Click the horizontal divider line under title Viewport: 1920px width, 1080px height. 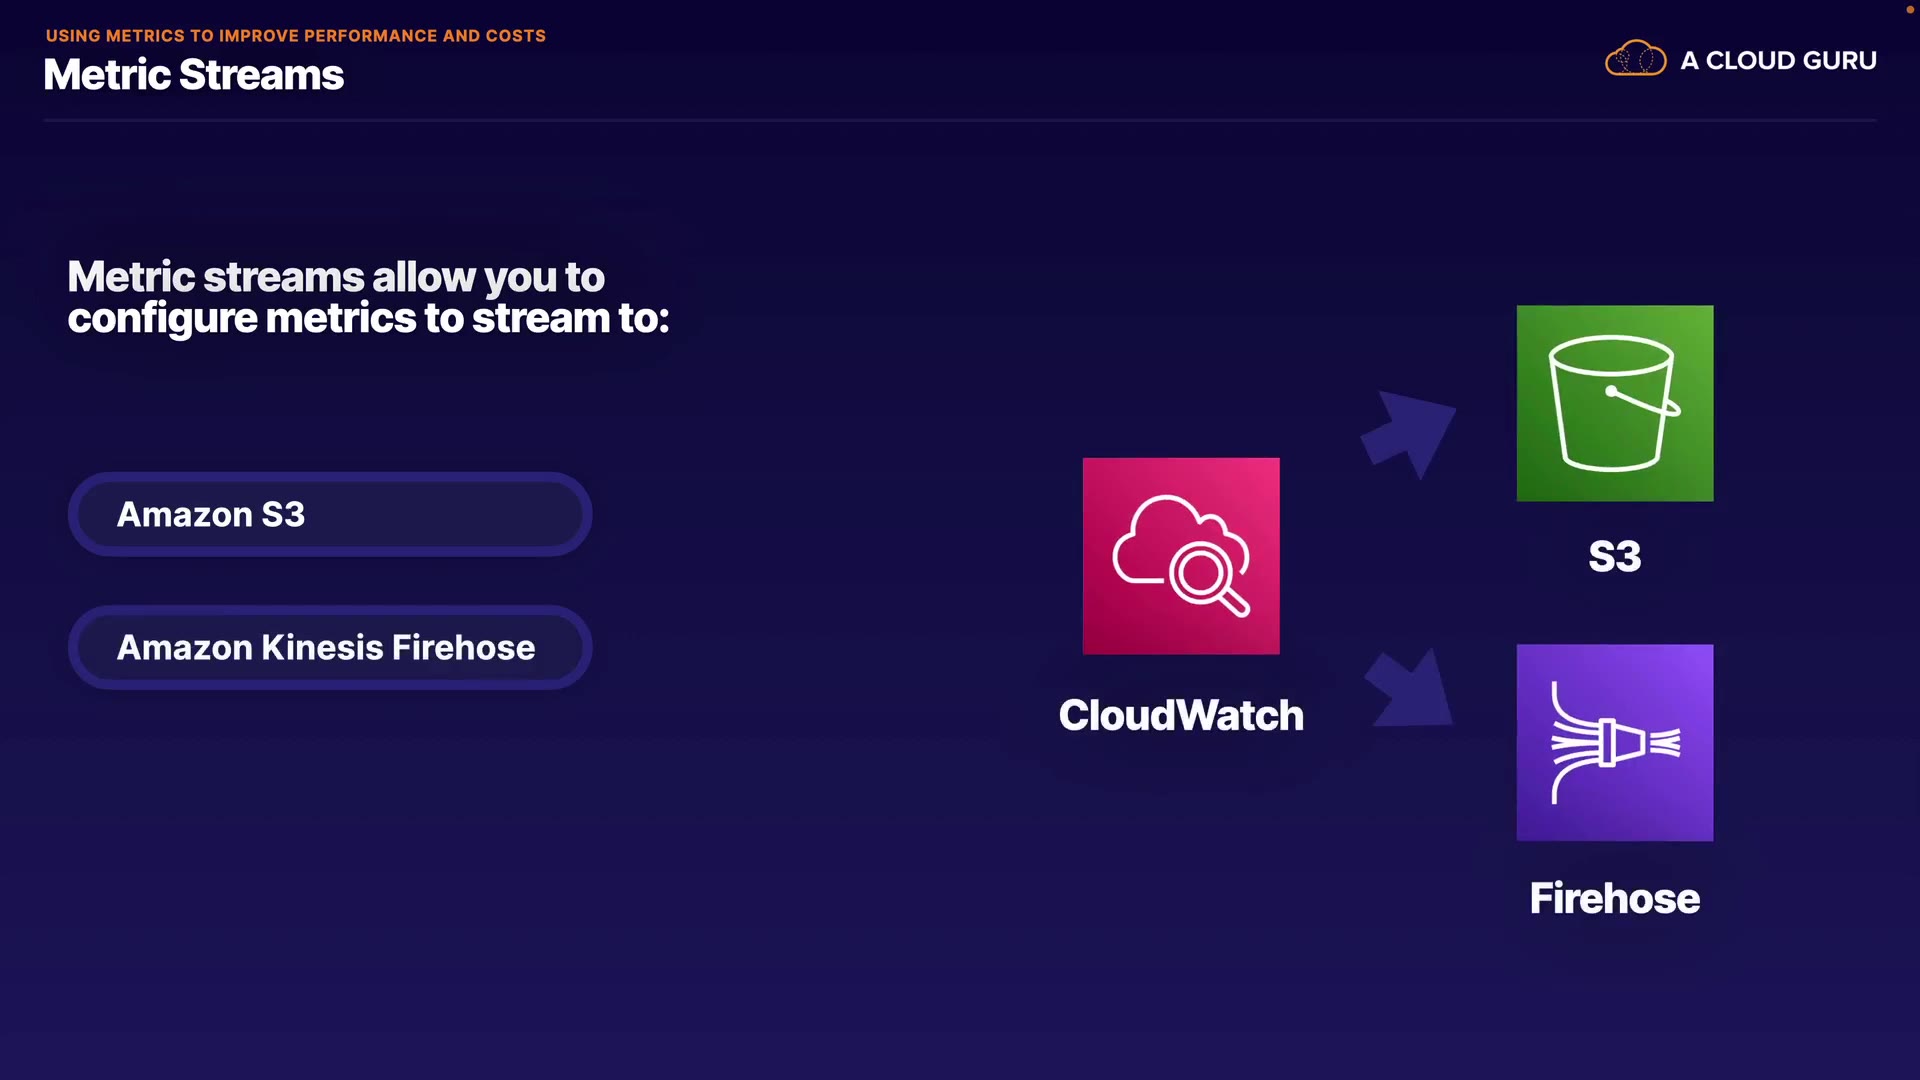[960, 120]
